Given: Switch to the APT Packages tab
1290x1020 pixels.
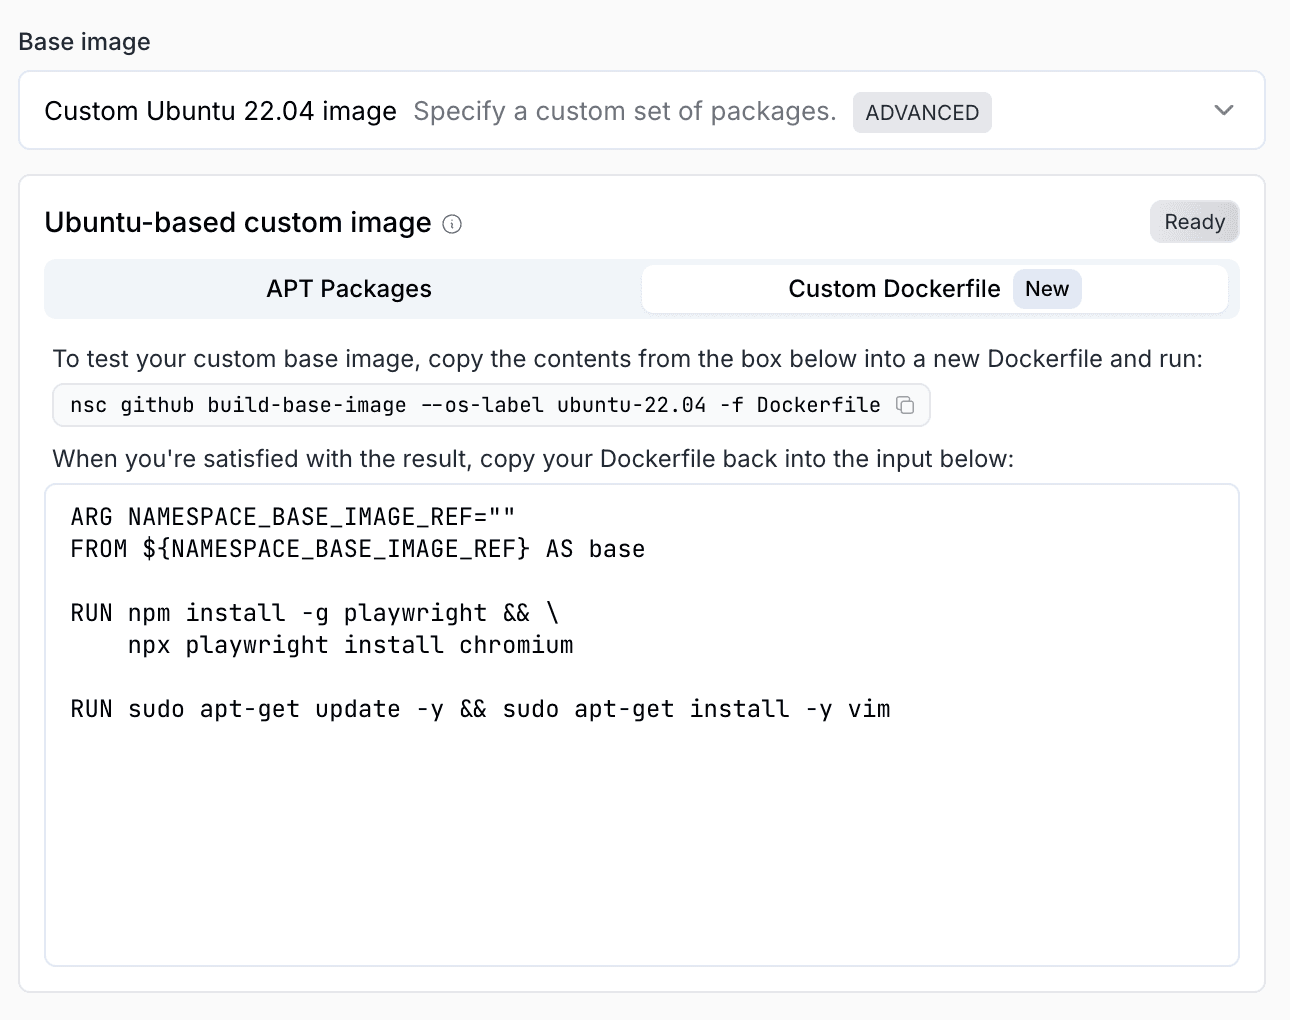Looking at the screenshot, I should (x=348, y=288).
